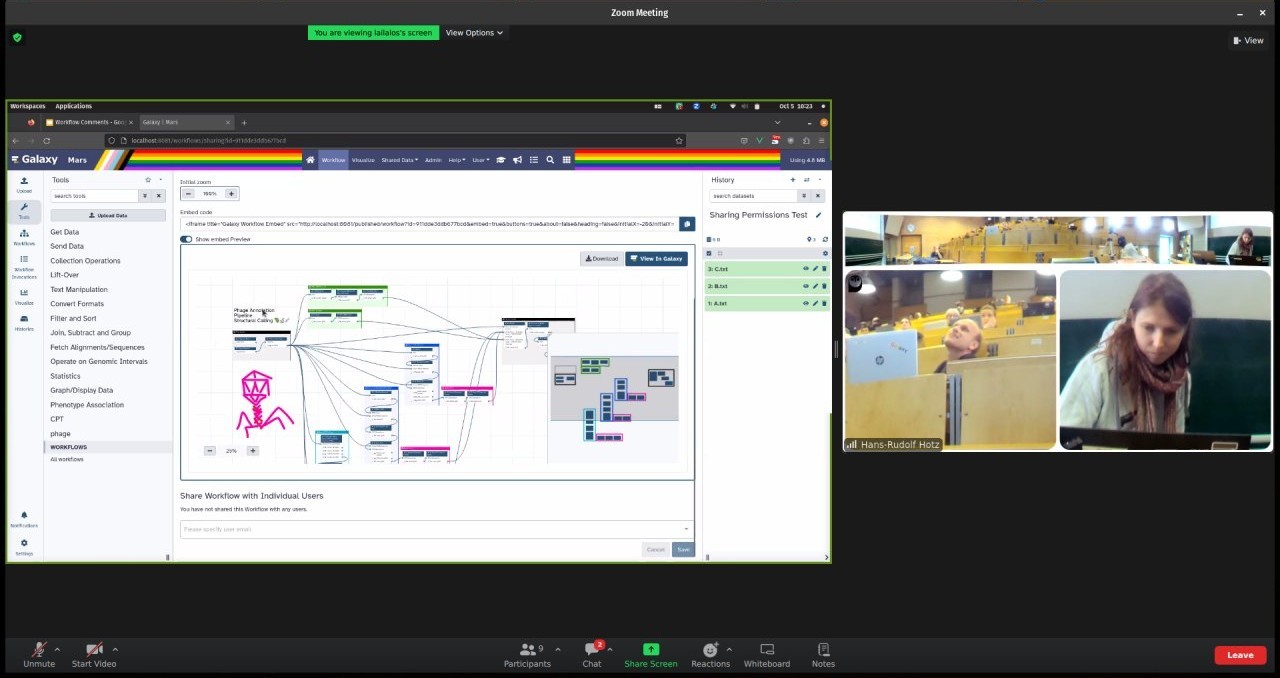Select the Workflow tab in Galaxy navbar
This screenshot has width=1280, height=678.
pyautogui.click(x=333, y=160)
